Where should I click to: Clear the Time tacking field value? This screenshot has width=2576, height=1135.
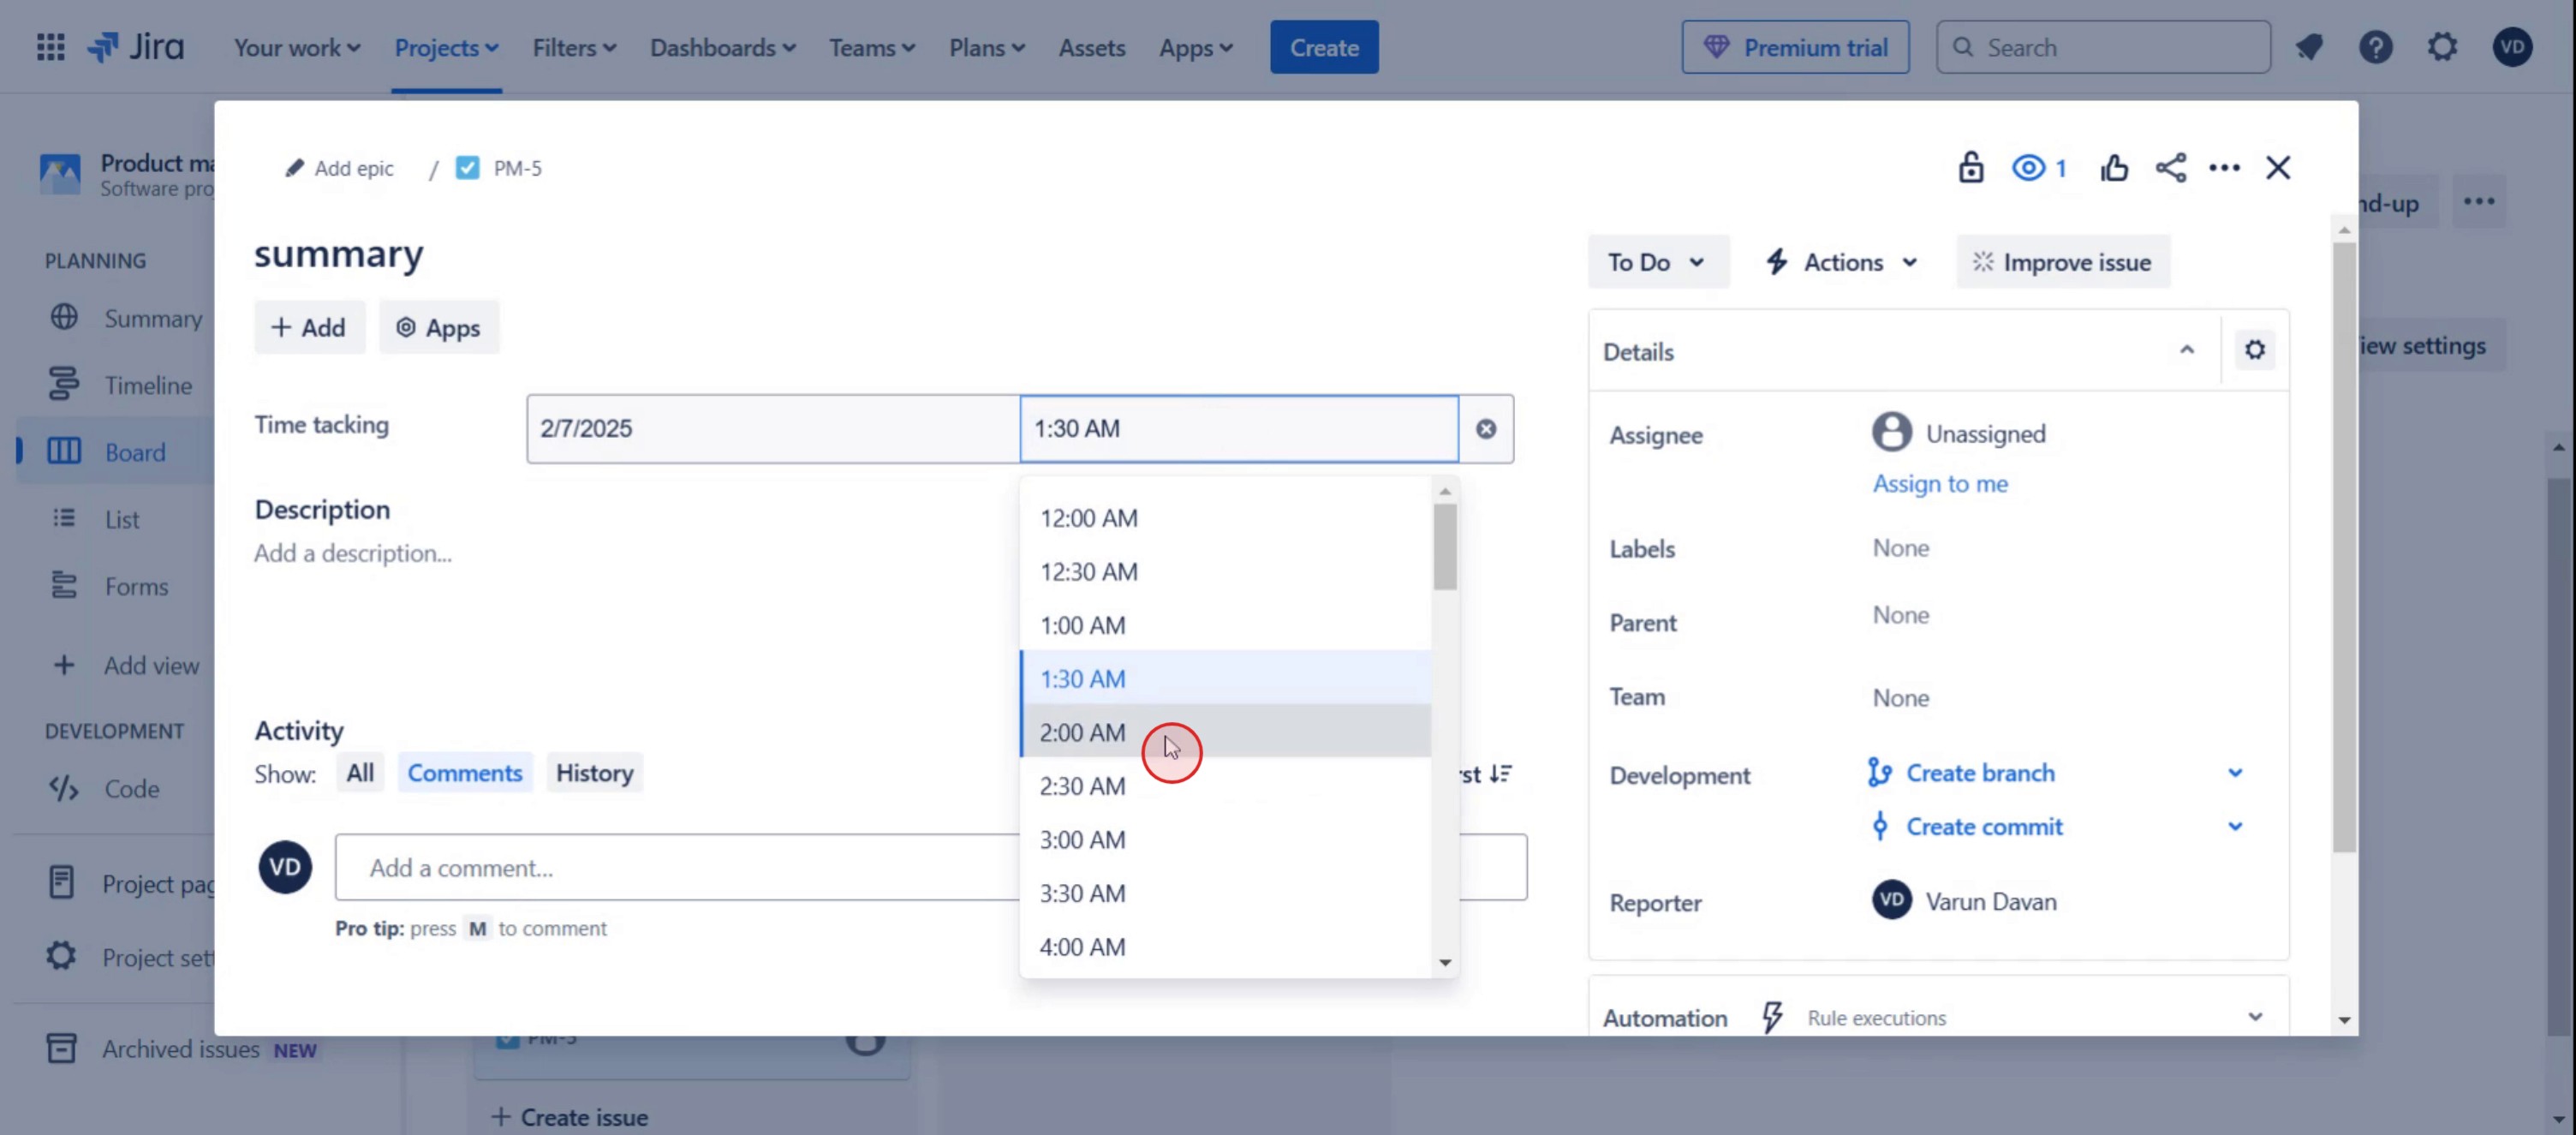pyautogui.click(x=1486, y=428)
